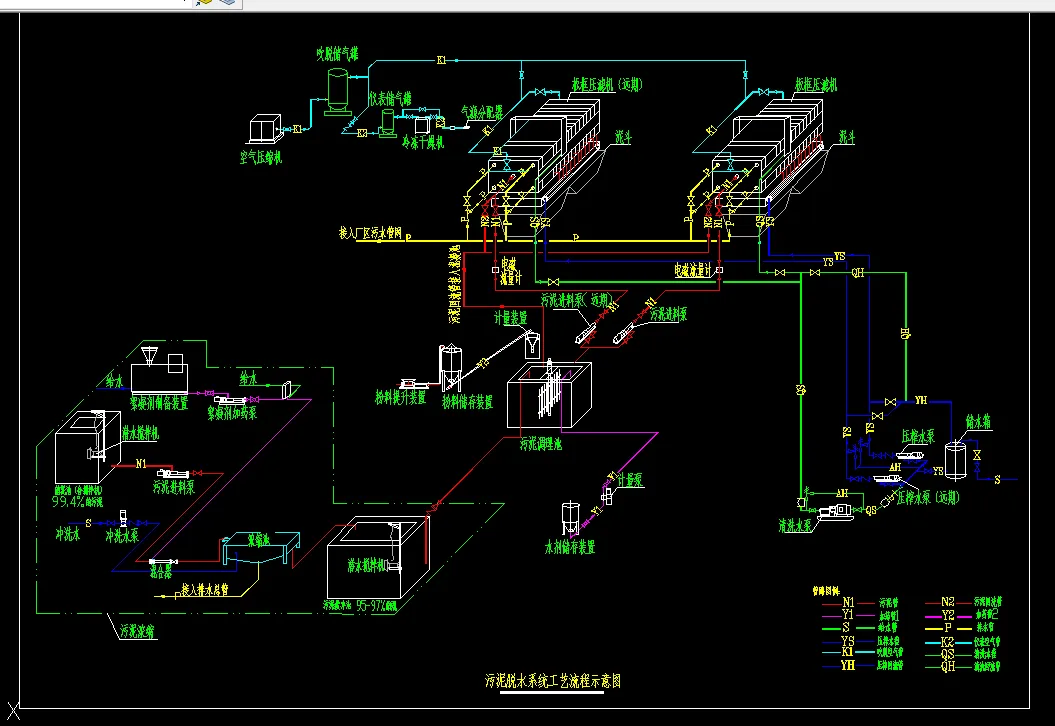Select the flocculant preparation device symbol
Viewport: 1055px width, 726px height.
159,371
